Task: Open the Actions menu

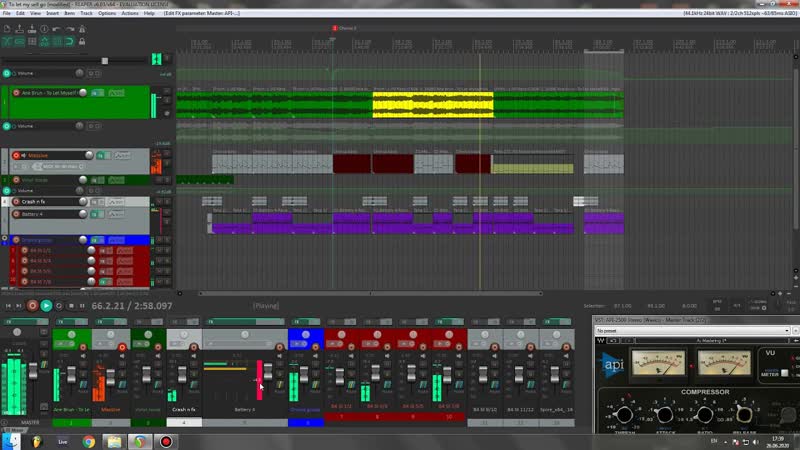Action: coord(130,13)
